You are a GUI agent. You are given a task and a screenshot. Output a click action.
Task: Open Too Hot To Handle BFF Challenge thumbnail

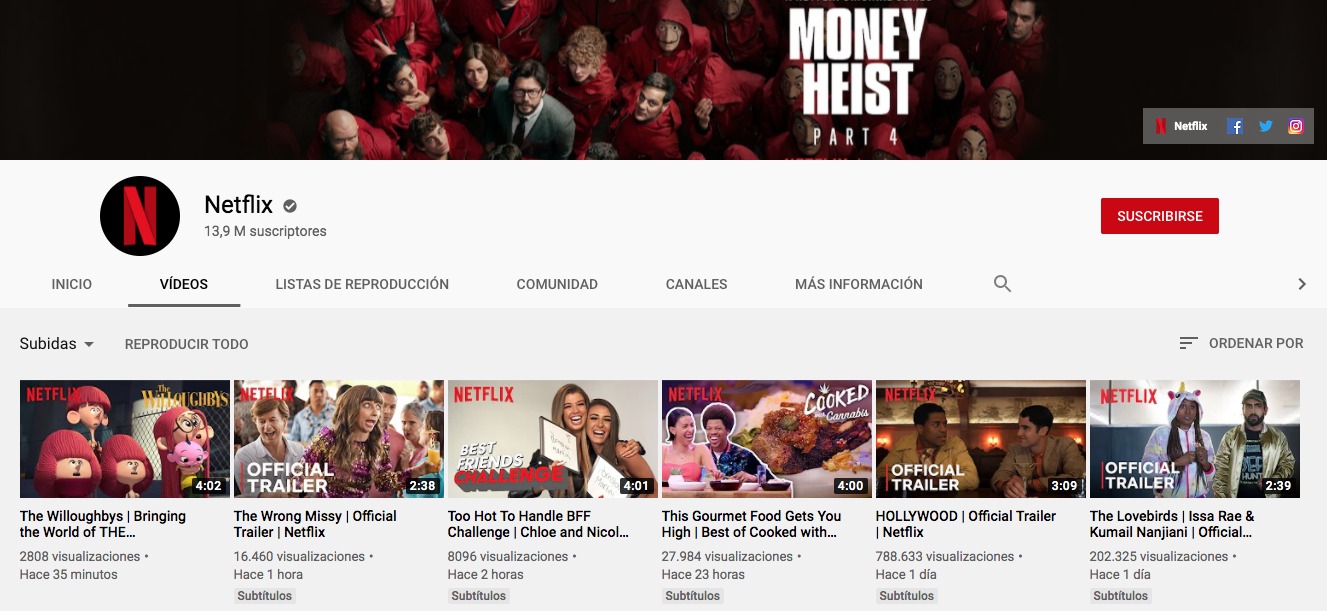[553, 439]
